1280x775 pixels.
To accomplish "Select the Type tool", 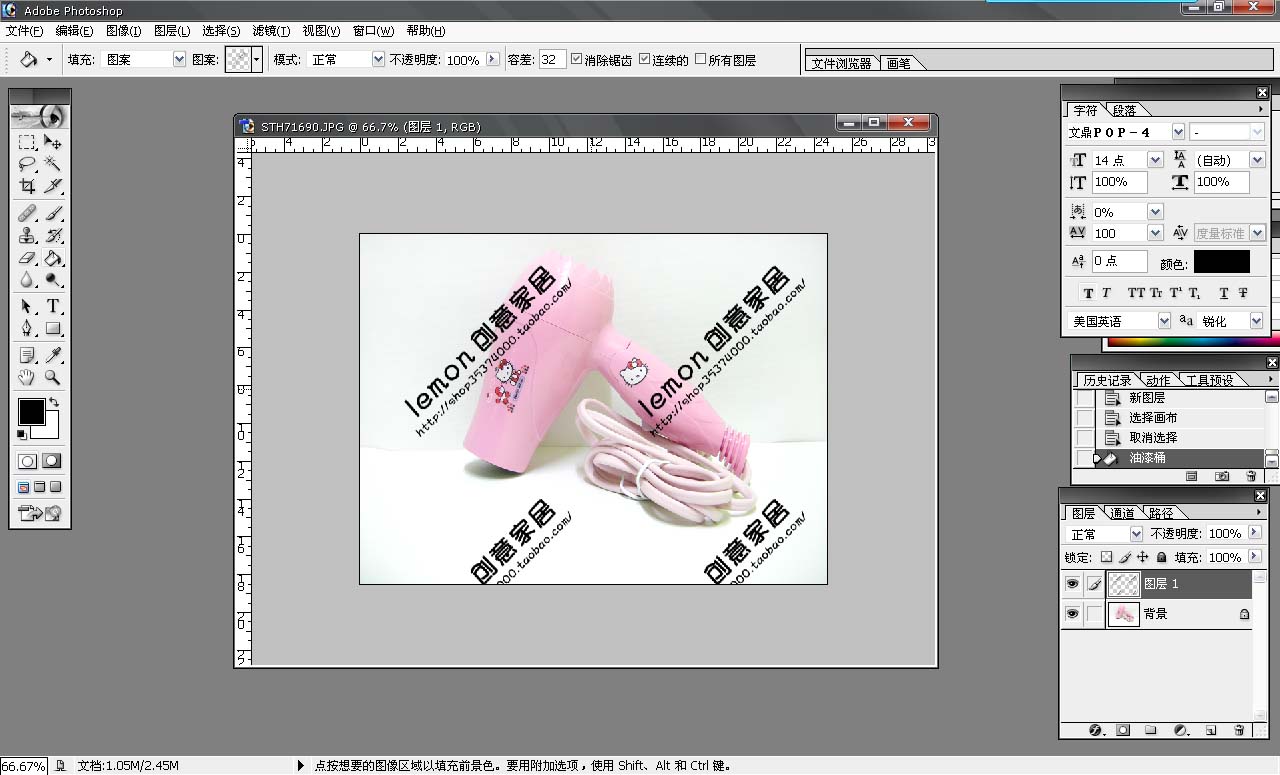I will (53, 306).
